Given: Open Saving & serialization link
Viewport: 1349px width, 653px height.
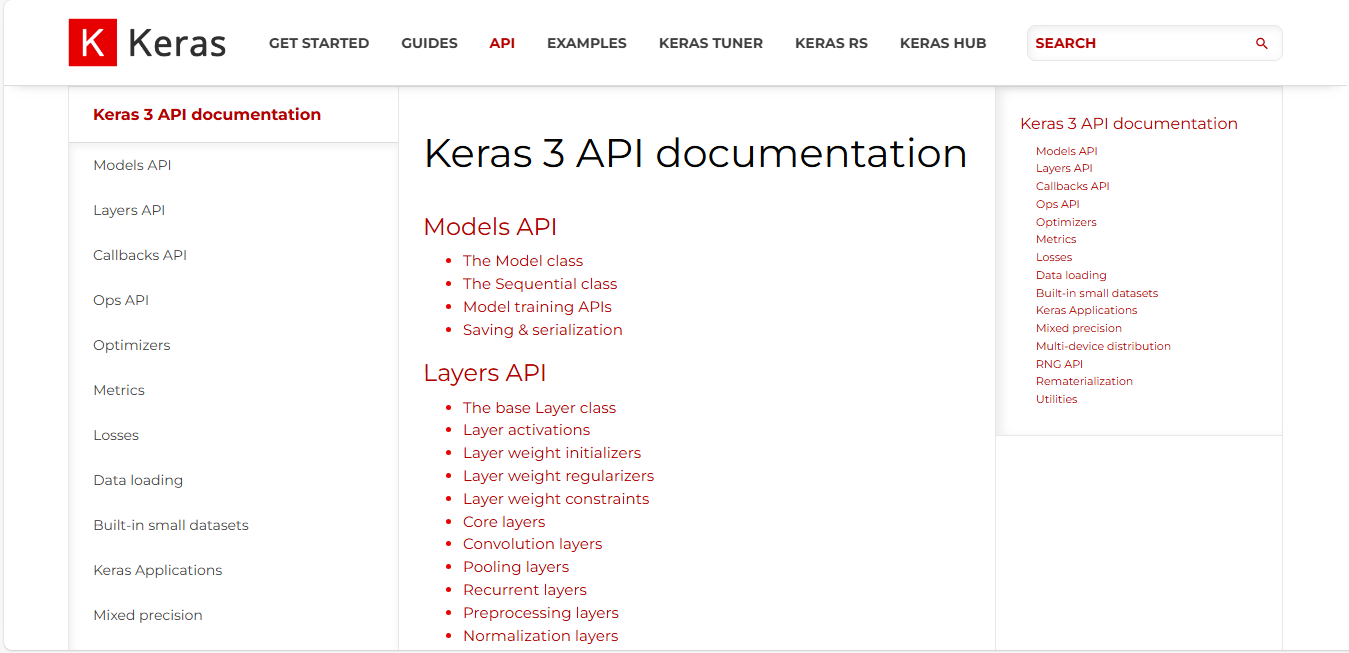Looking at the screenshot, I should 543,330.
